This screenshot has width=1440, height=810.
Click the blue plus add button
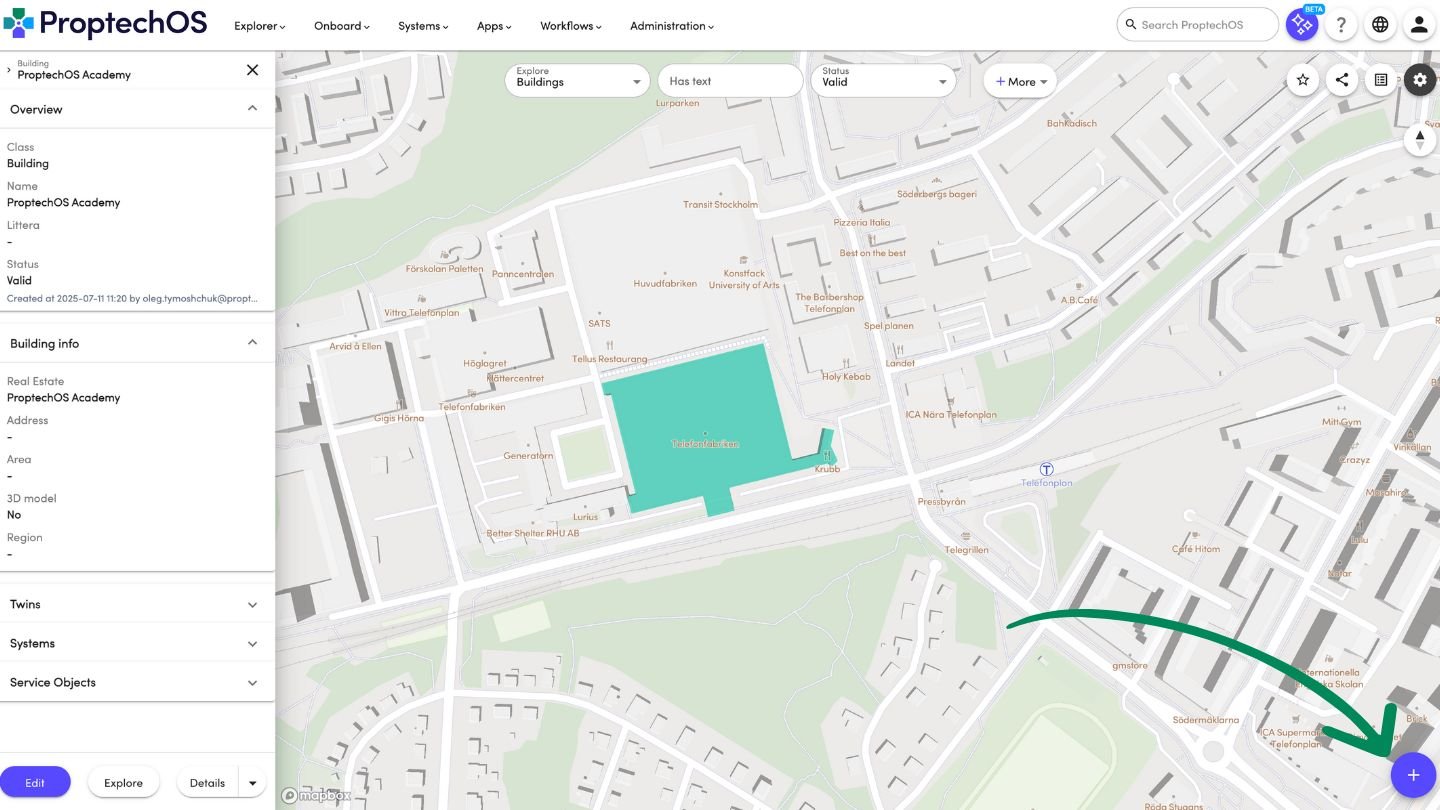click(x=1413, y=775)
